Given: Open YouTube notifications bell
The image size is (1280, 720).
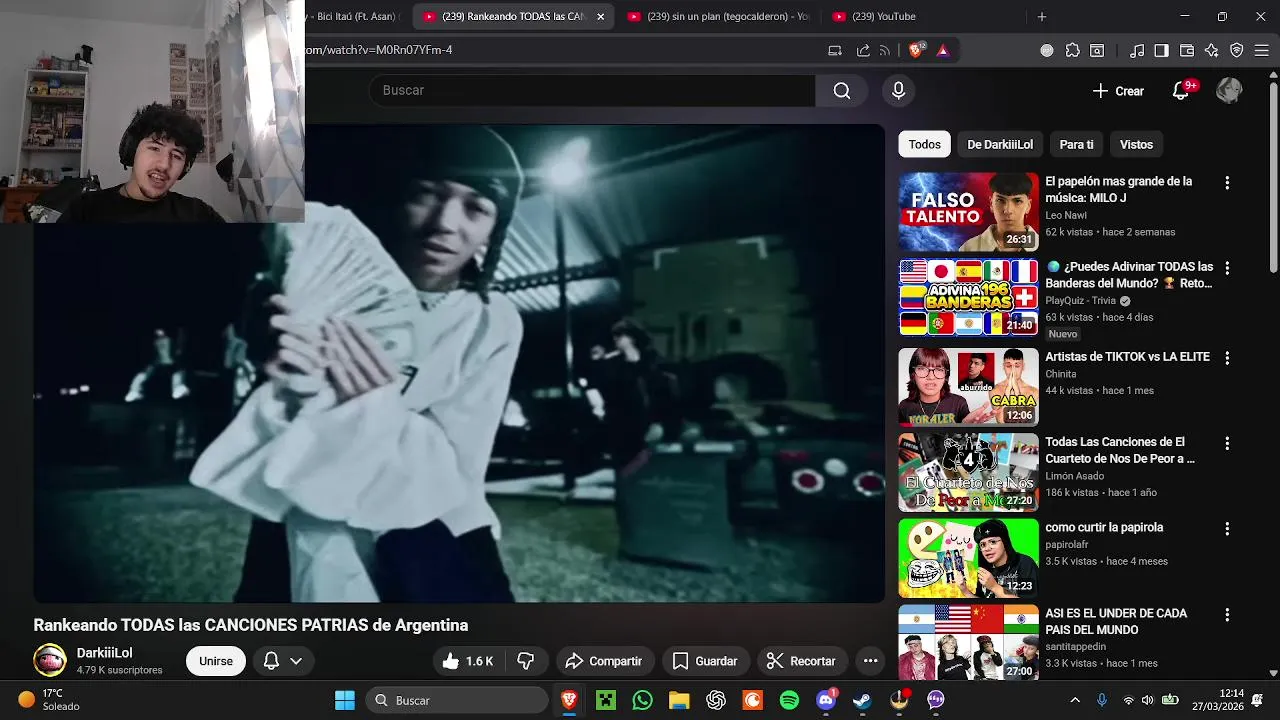Looking at the screenshot, I should point(1181,91).
